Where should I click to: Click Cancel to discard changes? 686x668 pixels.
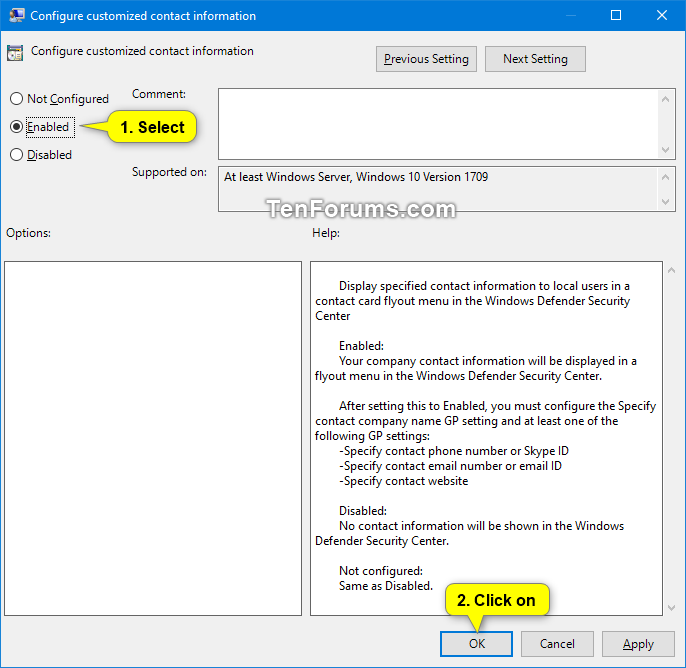(x=557, y=644)
